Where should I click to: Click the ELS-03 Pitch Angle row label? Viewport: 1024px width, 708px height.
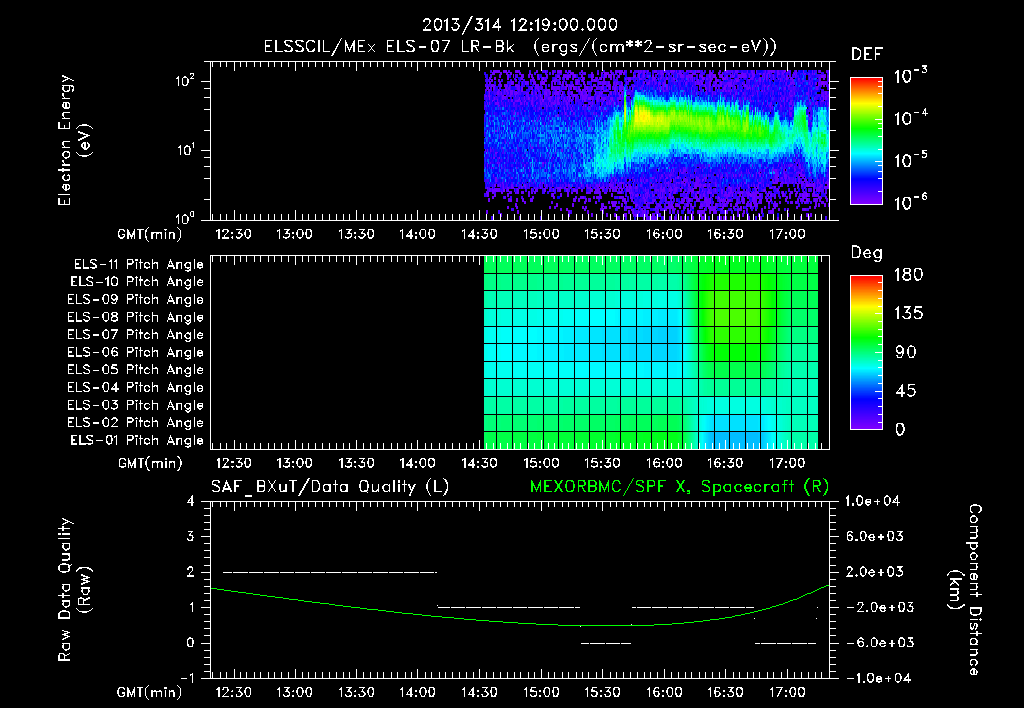pyautogui.click(x=135, y=405)
